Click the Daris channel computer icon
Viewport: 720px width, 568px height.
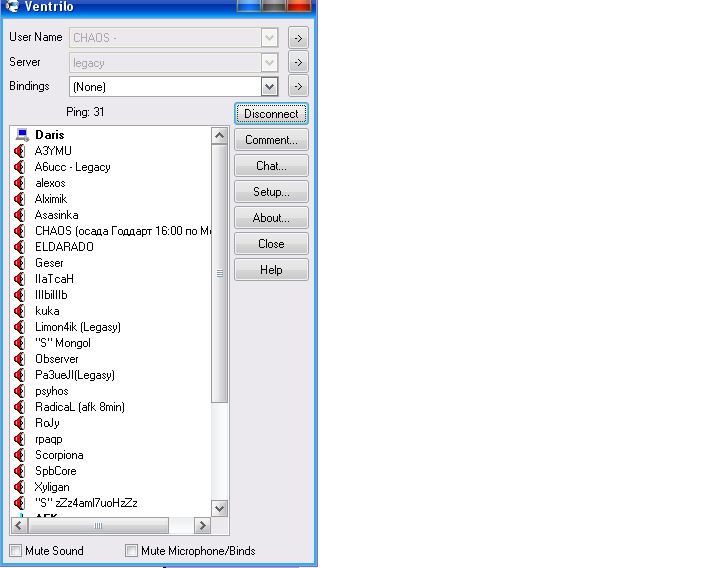click(22, 135)
